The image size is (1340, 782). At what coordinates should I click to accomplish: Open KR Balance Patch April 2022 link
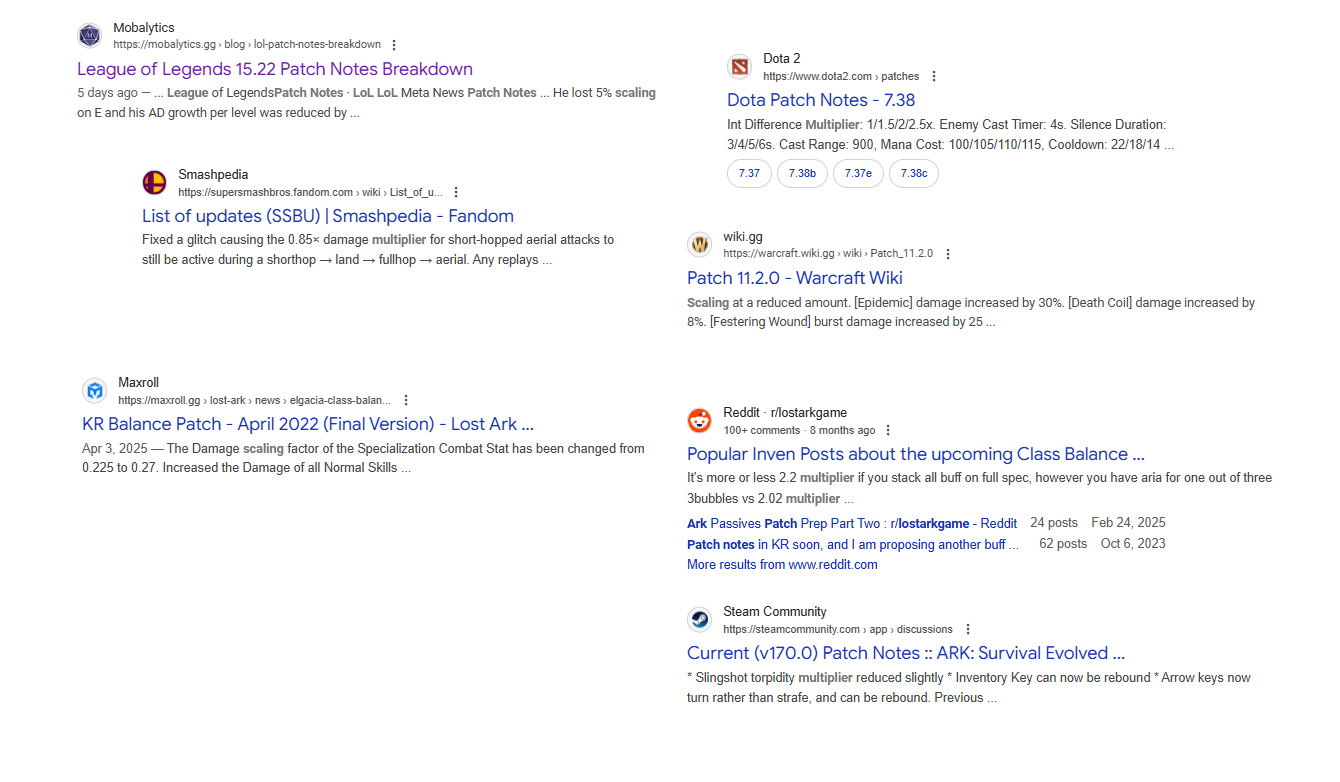[x=308, y=424]
